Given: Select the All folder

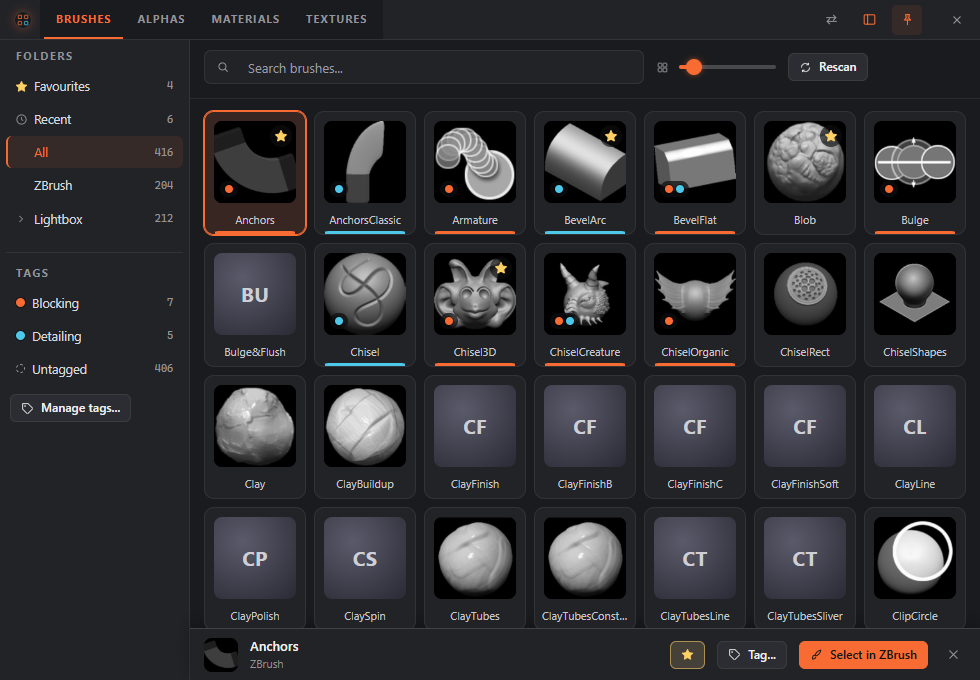Looking at the screenshot, I should 94,152.
